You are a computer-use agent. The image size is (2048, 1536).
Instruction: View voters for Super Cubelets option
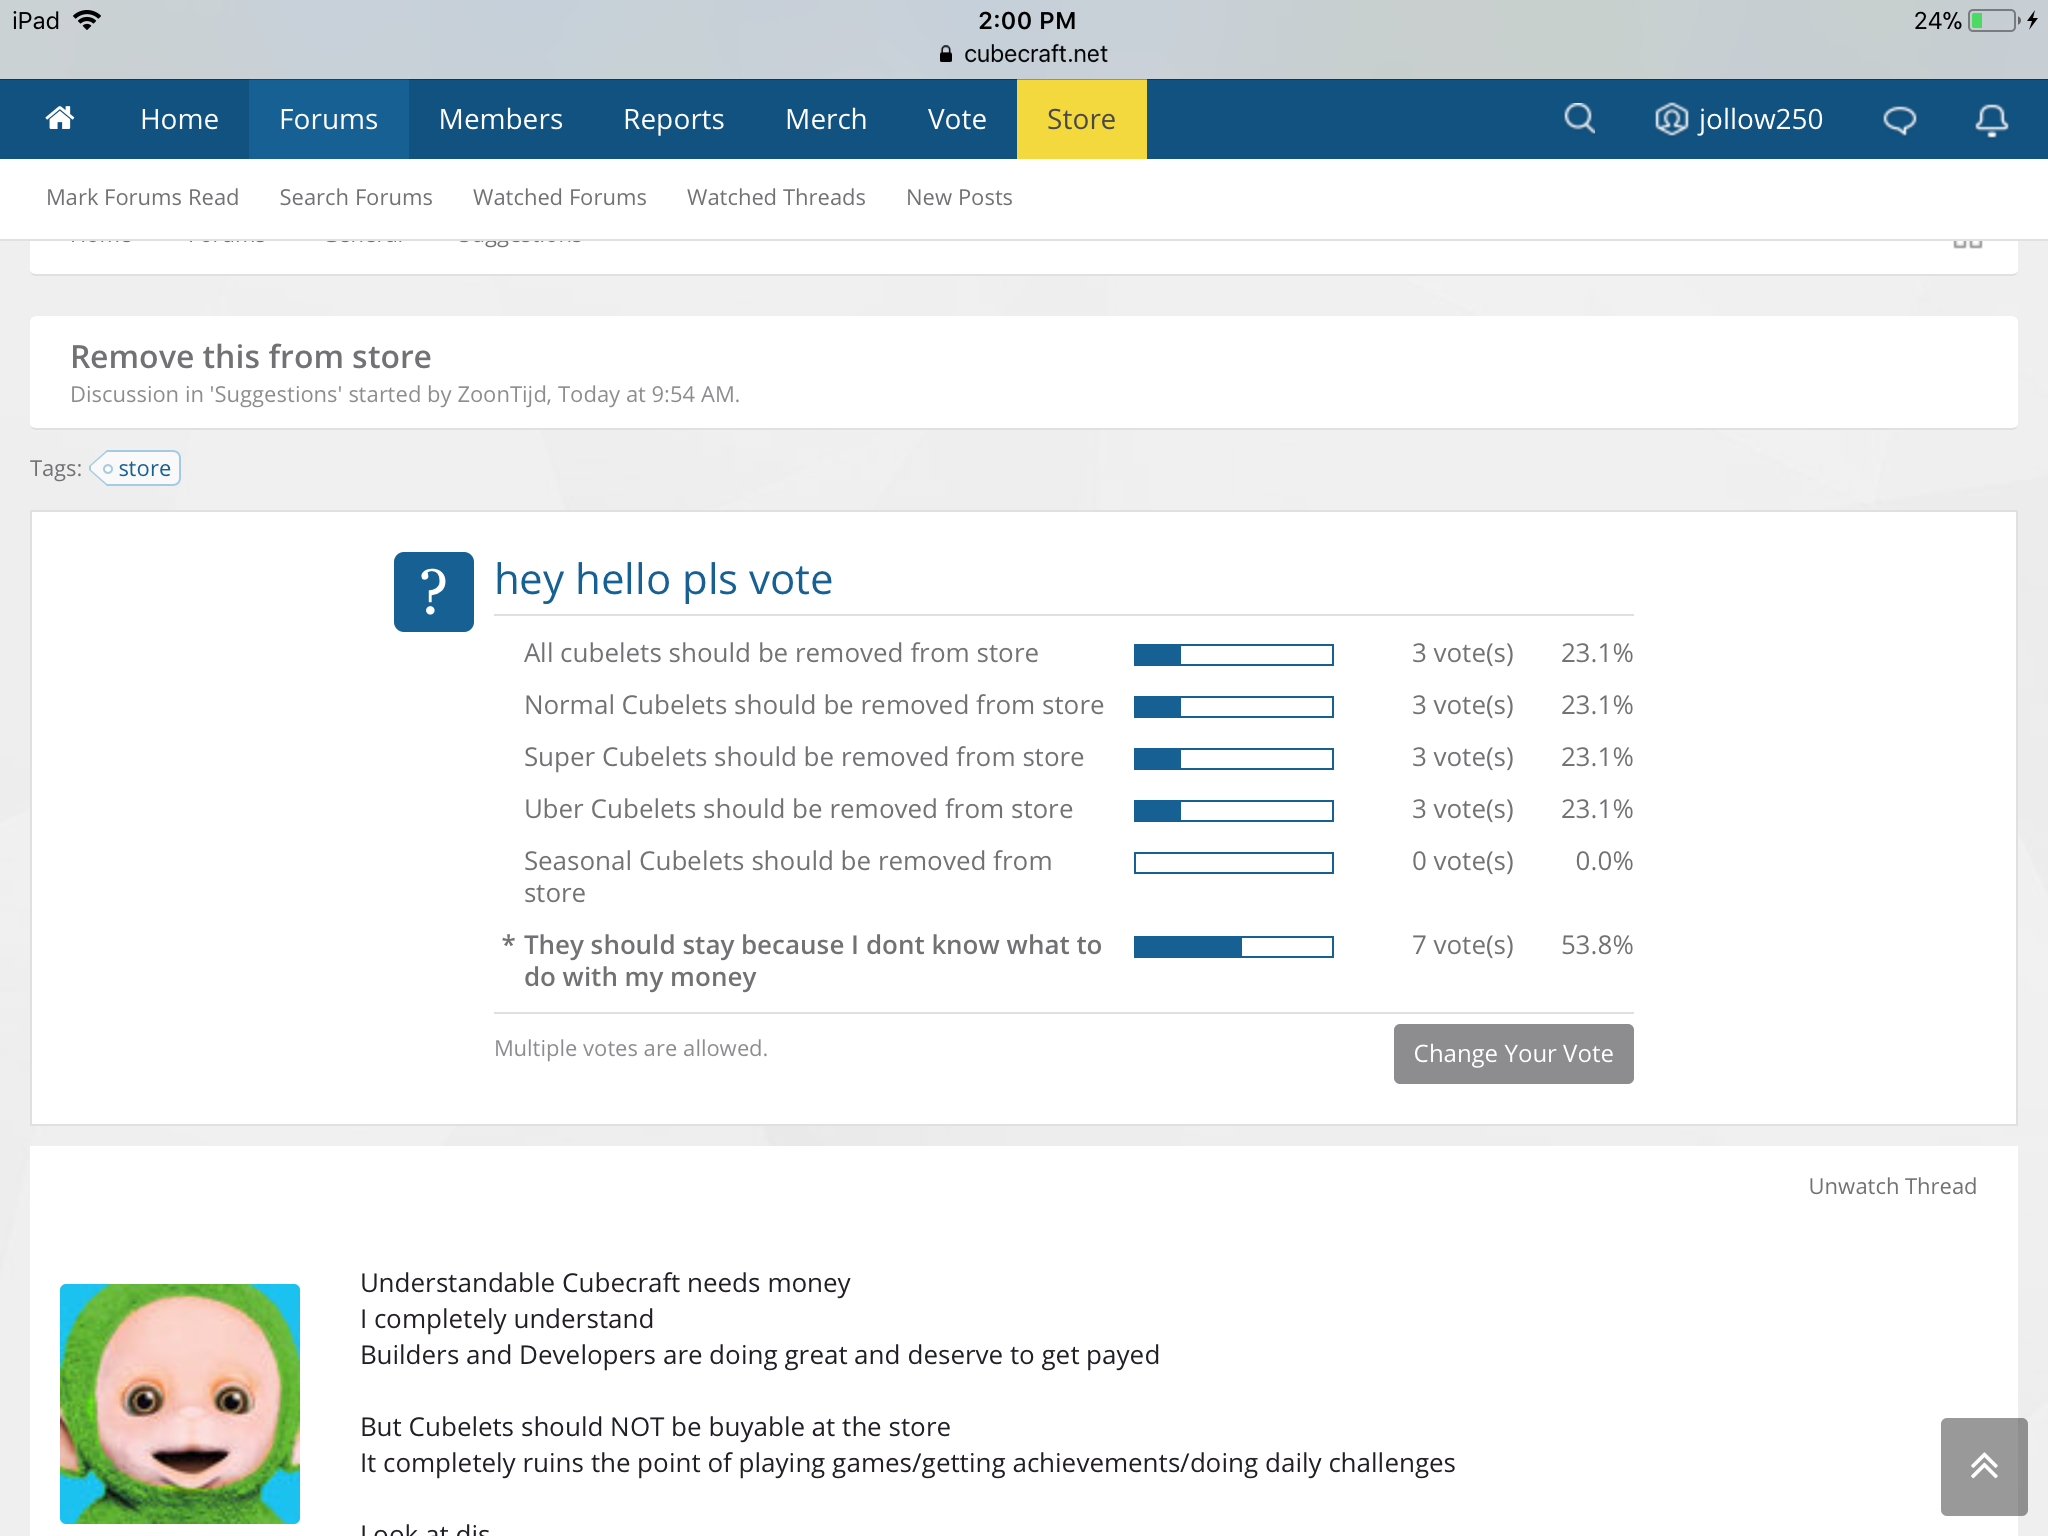pyautogui.click(x=1463, y=757)
